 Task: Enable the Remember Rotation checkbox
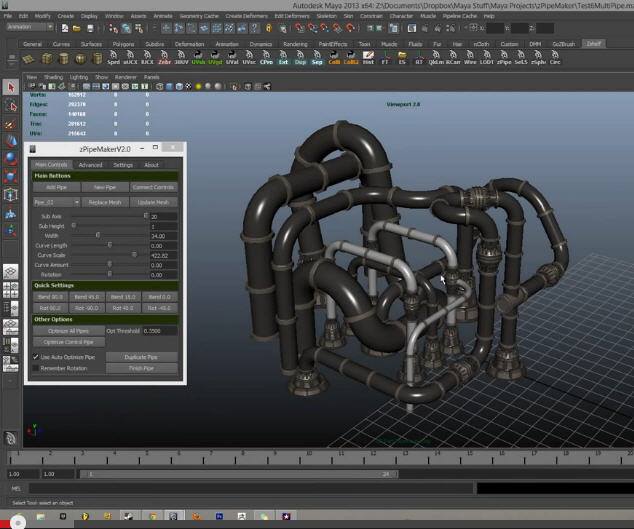35,368
